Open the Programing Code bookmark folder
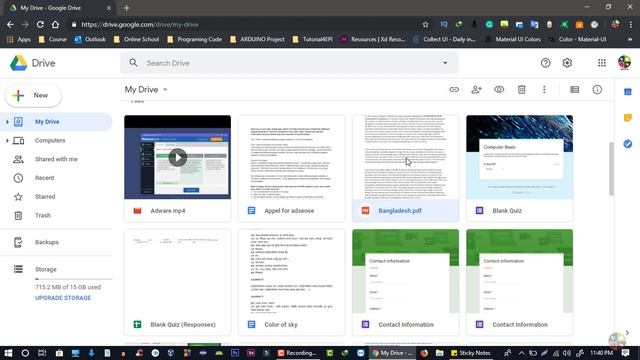Screen dimensions: 640x360 point(195,39)
